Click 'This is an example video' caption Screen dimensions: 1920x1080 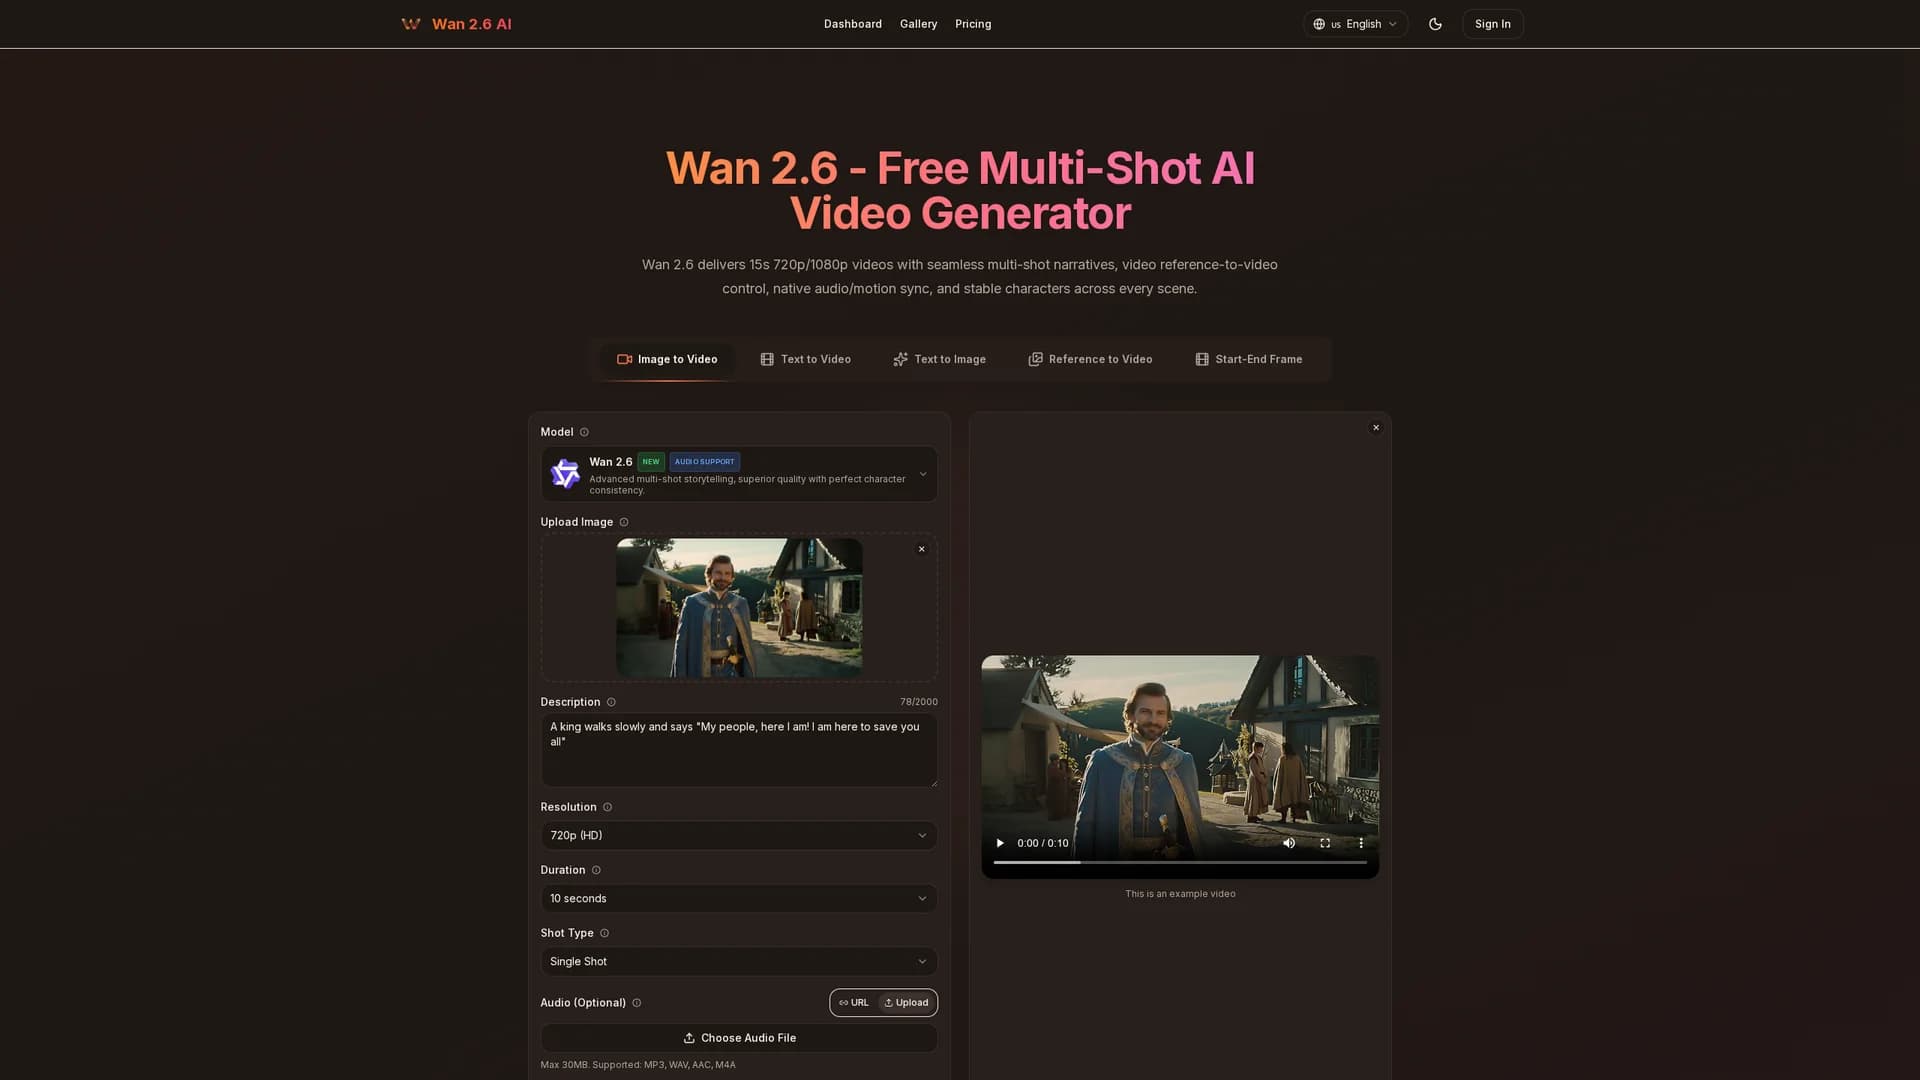1180,894
